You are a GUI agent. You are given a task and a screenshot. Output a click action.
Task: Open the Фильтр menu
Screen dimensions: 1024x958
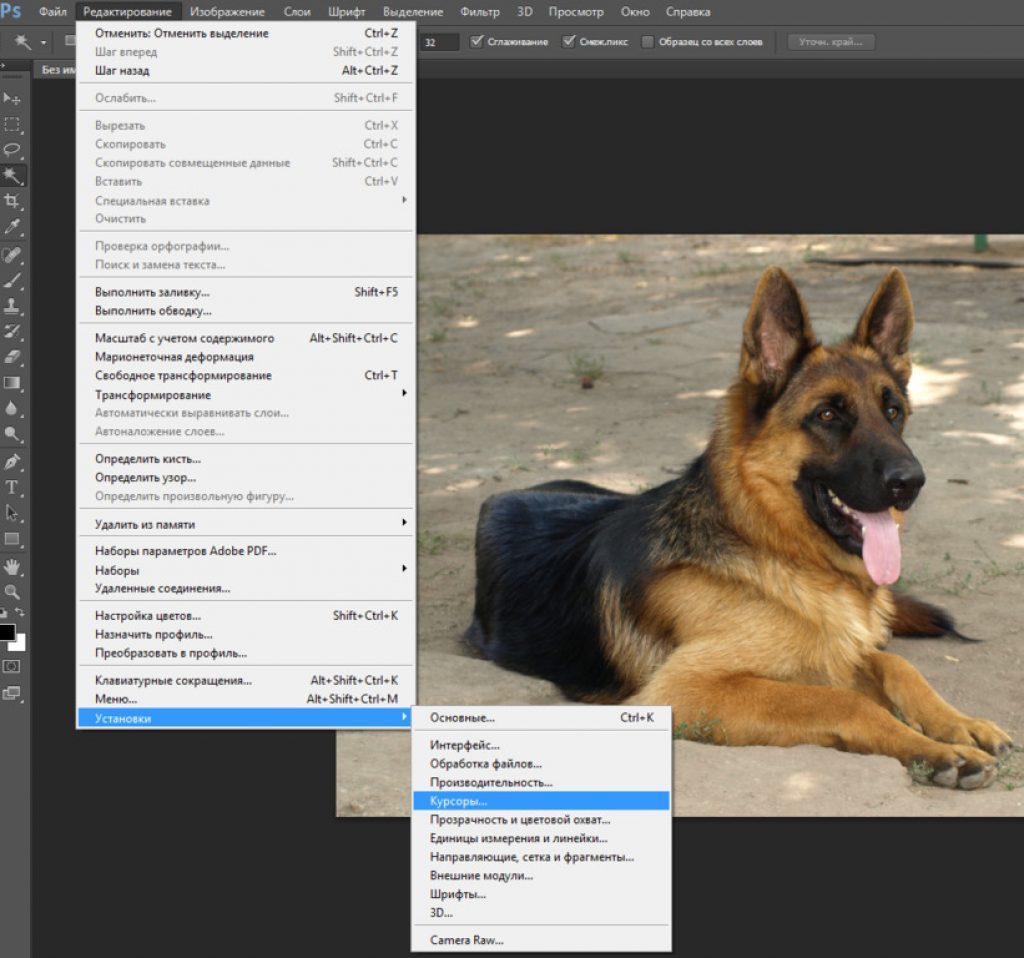point(479,12)
